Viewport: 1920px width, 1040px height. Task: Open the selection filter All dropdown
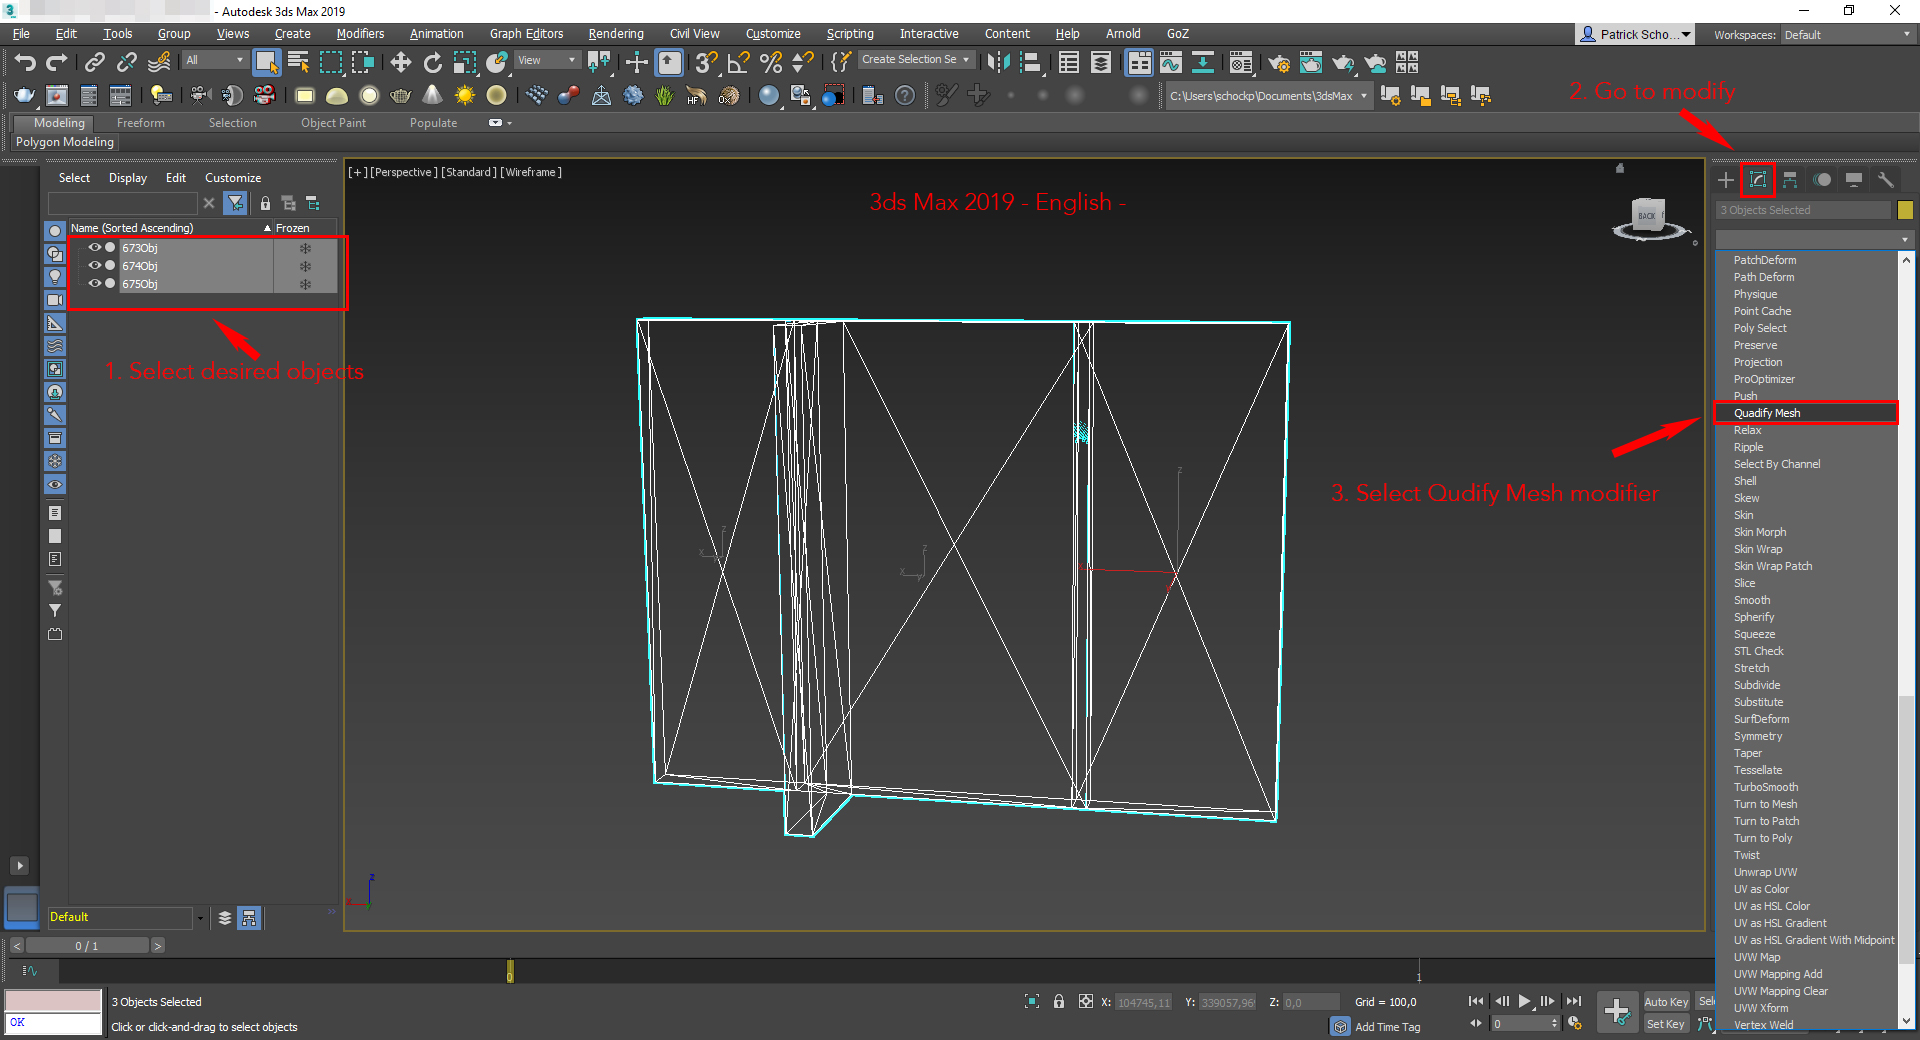(x=214, y=60)
